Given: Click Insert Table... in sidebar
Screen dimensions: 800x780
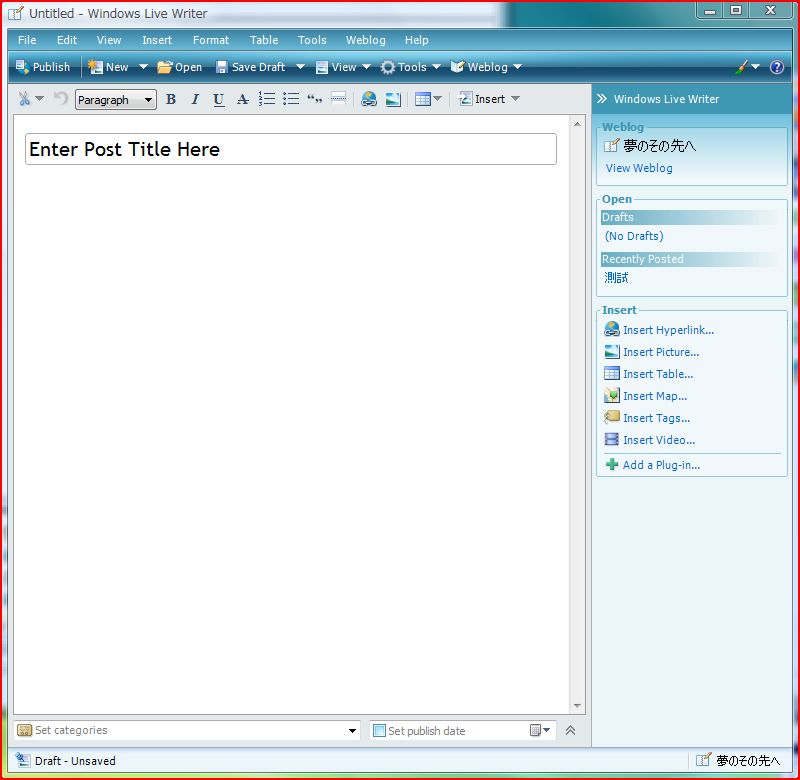Looking at the screenshot, I should (x=658, y=374).
